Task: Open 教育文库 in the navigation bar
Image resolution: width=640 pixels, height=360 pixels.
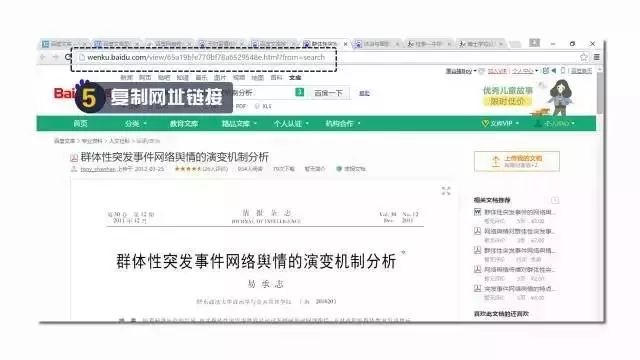Action: click(184, 123)
